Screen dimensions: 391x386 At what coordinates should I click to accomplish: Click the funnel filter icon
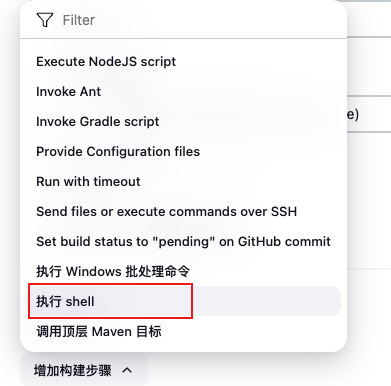[45, 20]
